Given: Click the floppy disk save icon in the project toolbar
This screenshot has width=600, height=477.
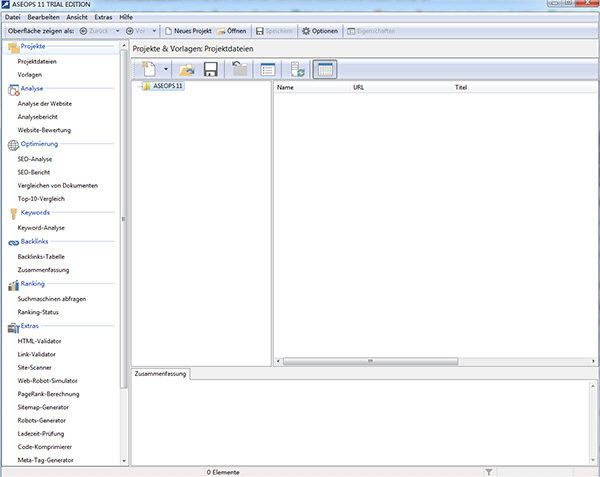Looking at the screenshot, I should pos(210,69).
